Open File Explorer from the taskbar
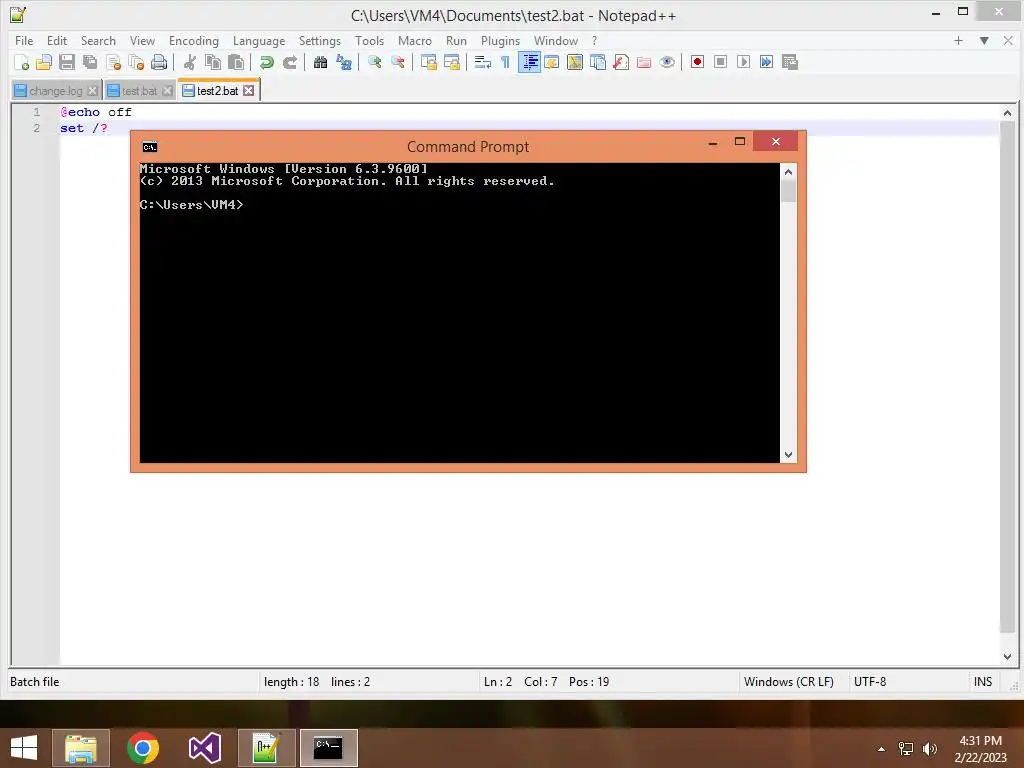This screenshot has width=1024, height=768. pyautogui.click(x=81, y=748)
